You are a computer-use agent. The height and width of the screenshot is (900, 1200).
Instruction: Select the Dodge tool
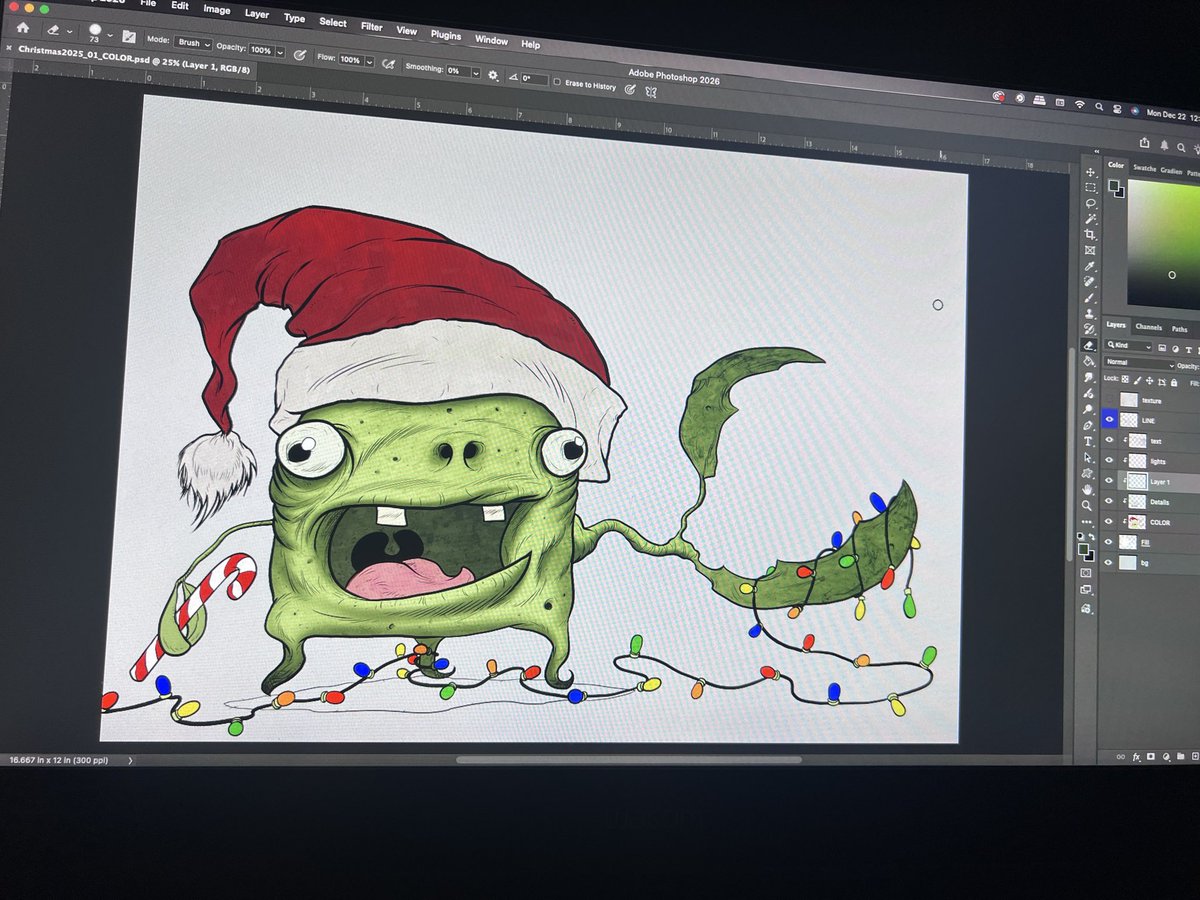(x=1088, y=408)
